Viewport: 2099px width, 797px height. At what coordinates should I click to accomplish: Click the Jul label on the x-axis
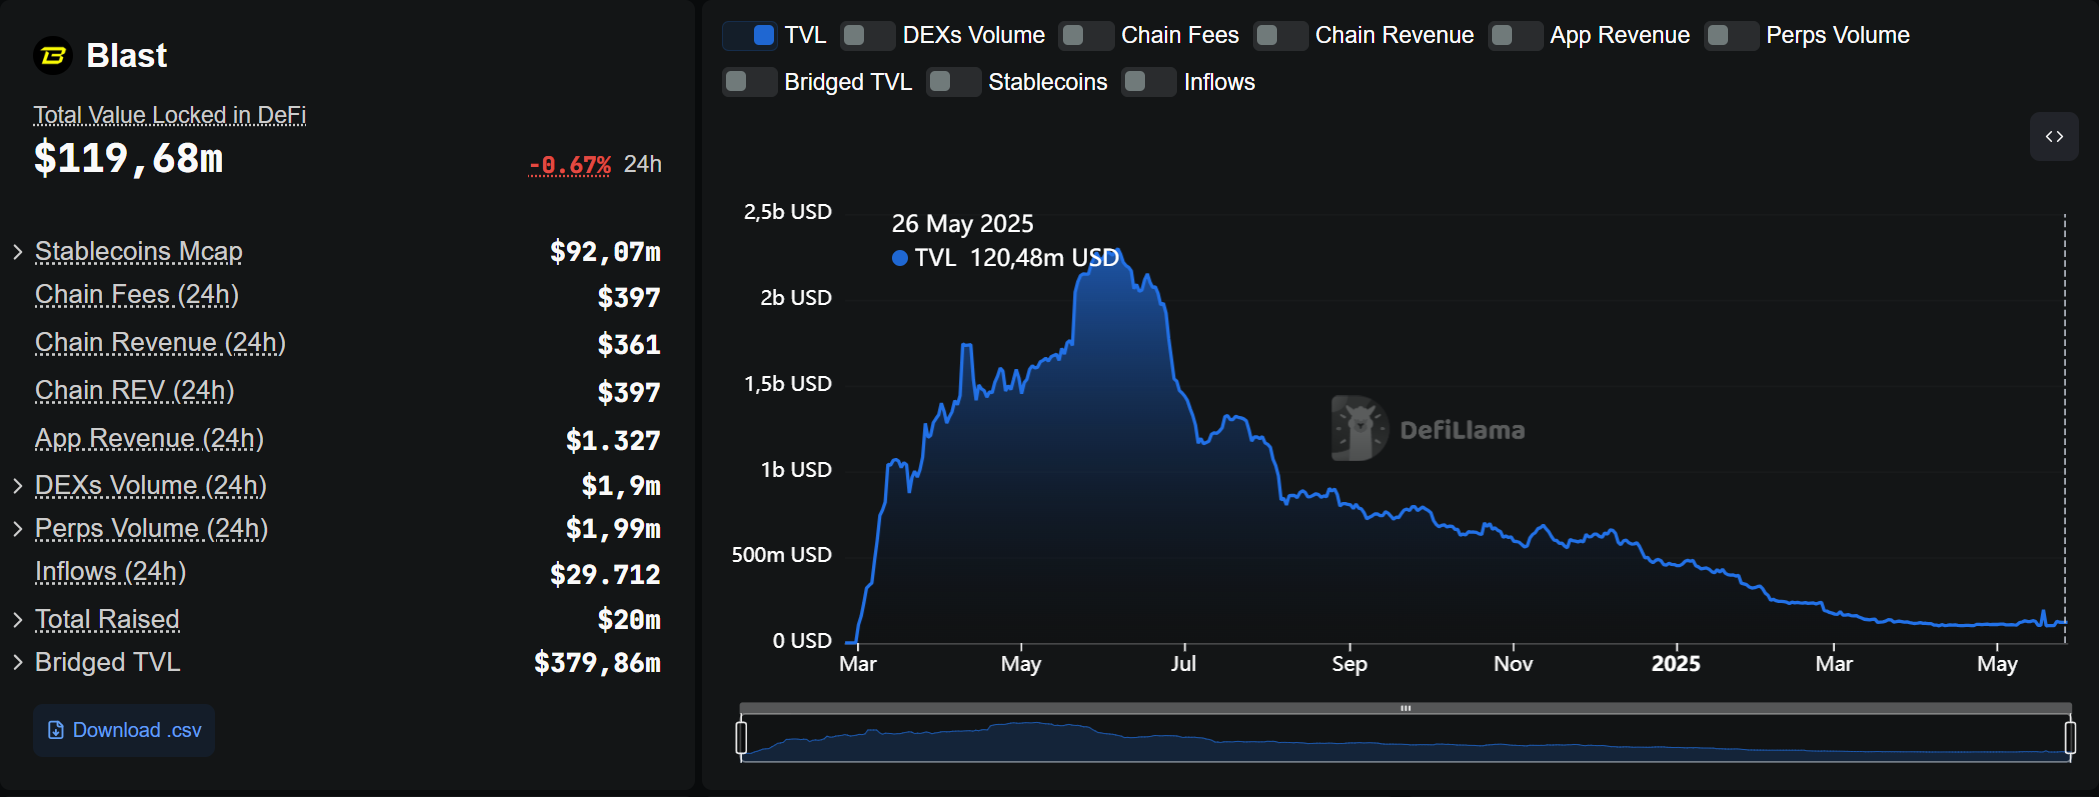point(1183,664)
